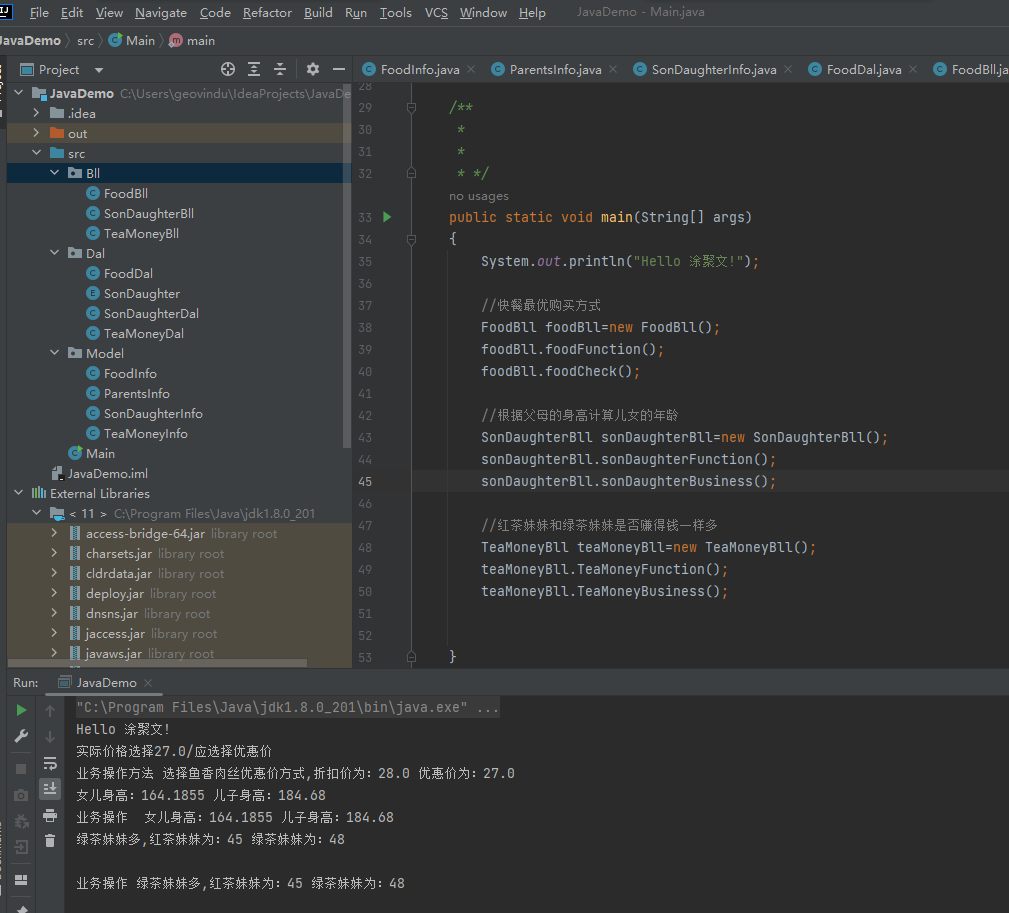
Task: Click the green Rerun button in Run panel
Action: click(x=21, y=710)
